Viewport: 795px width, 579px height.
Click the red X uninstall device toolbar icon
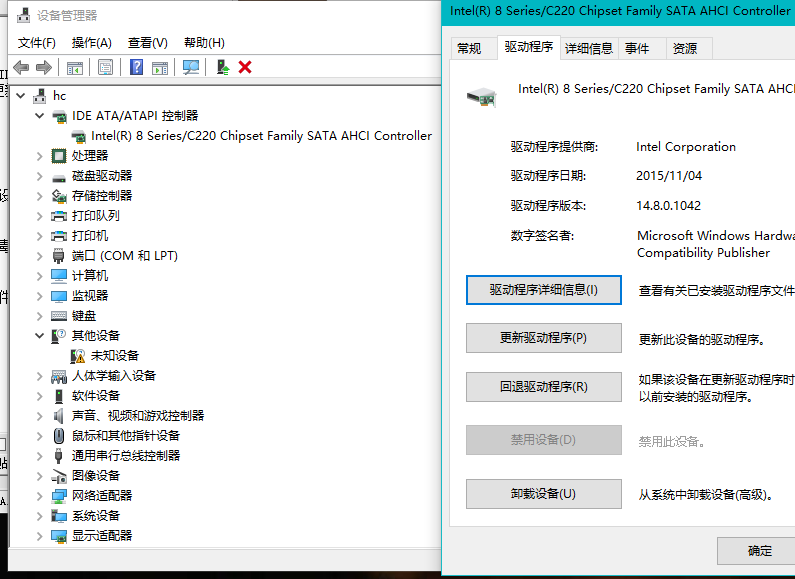point(245,67)
